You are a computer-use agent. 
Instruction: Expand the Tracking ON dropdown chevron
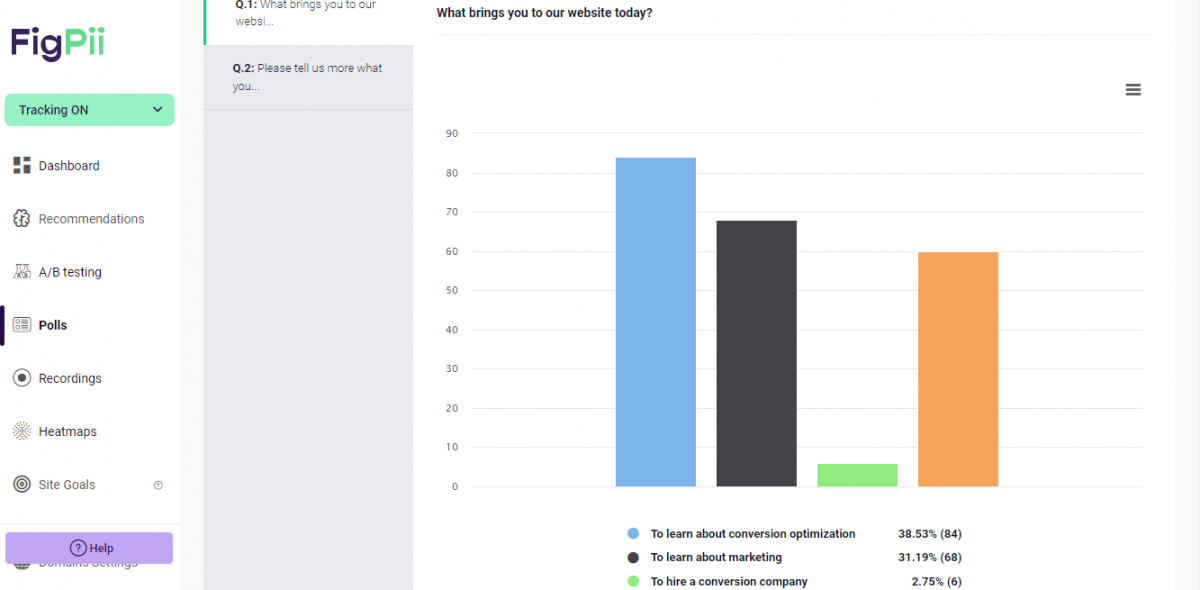tap(155, 109)
